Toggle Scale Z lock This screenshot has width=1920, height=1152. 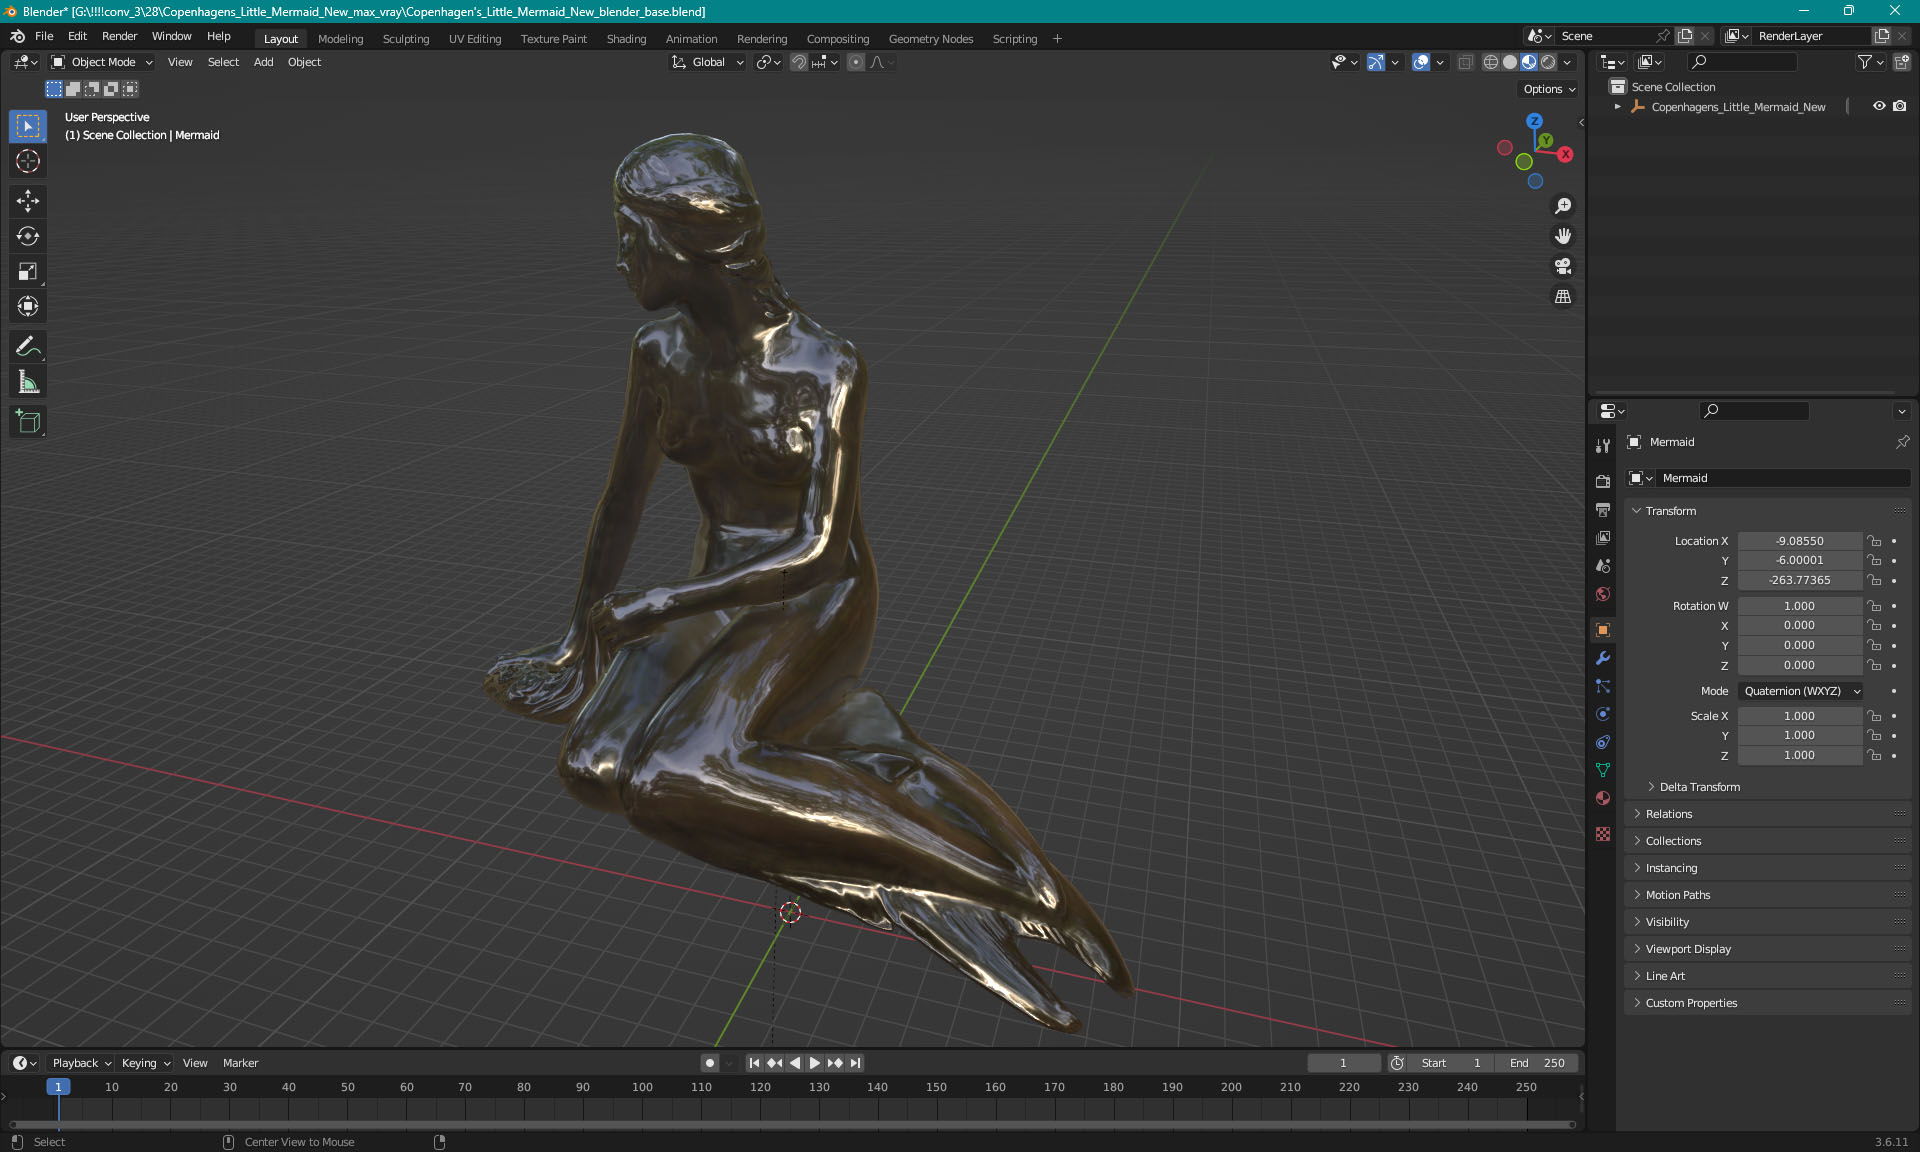pos(1874,755)
